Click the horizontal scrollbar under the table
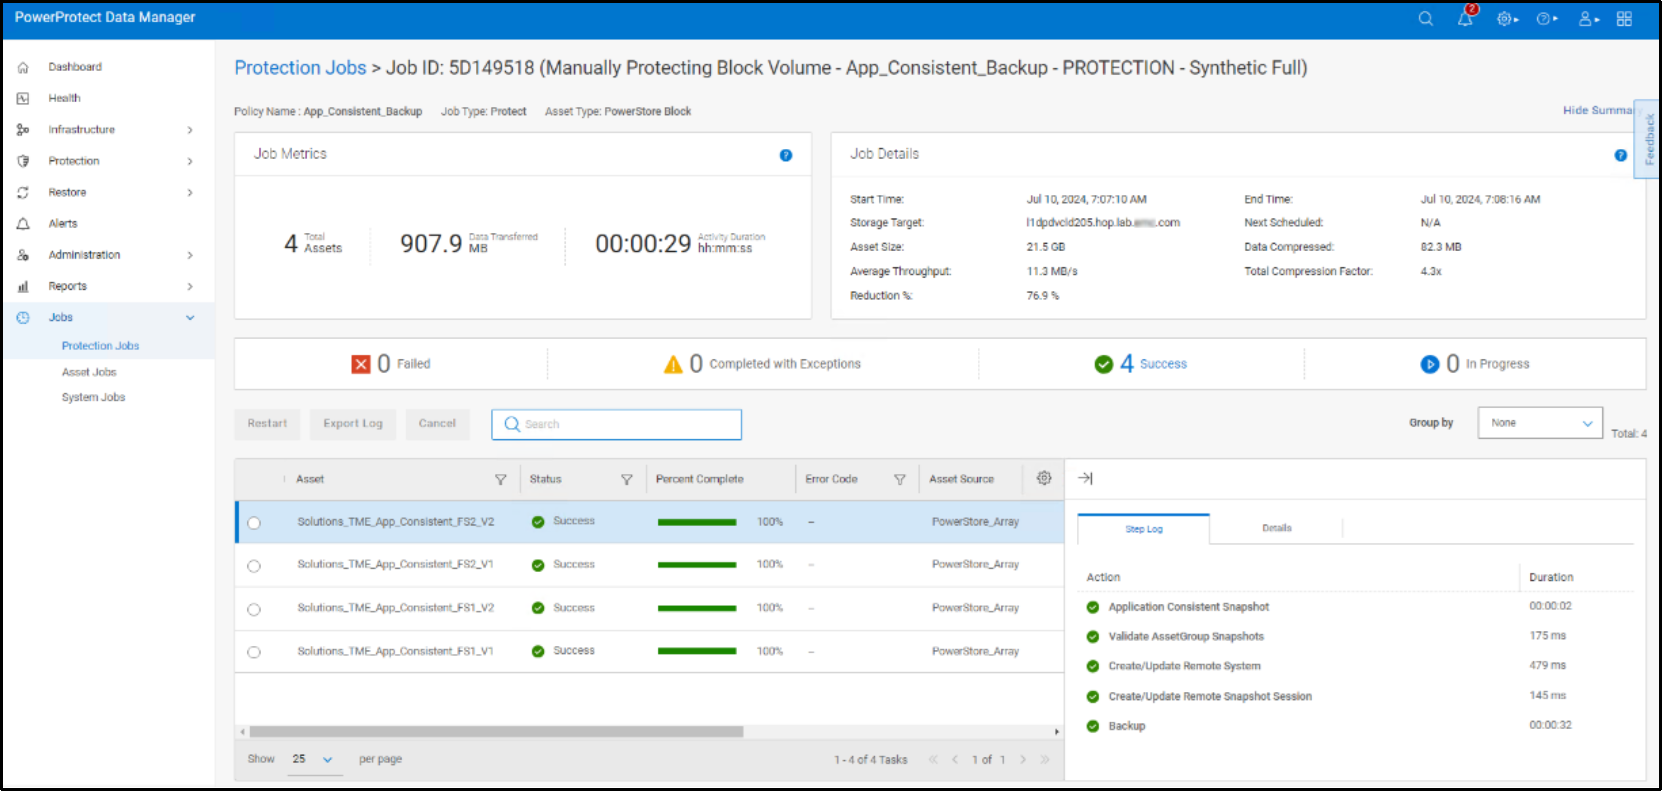1663x791 pixels. (x=496, y=732)
